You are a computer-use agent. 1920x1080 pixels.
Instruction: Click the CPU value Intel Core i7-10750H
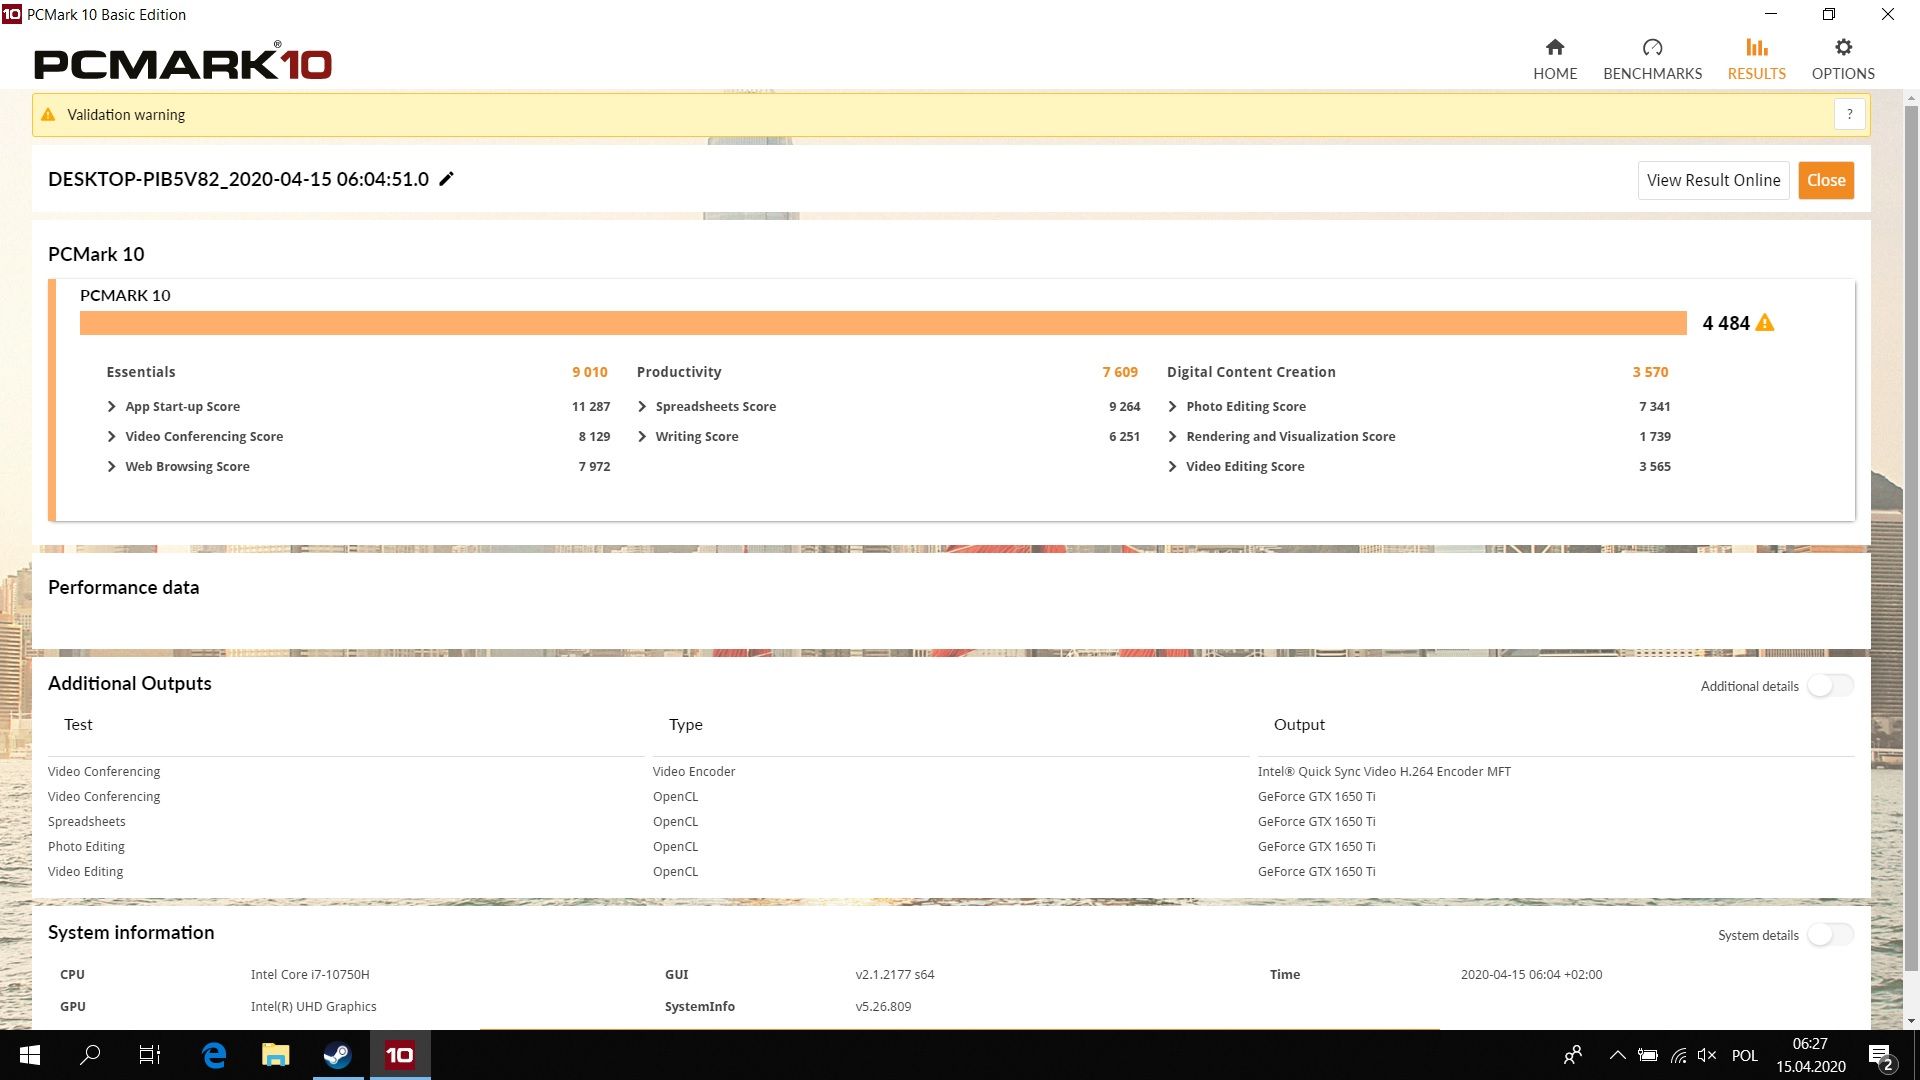[x=310, y=975]
